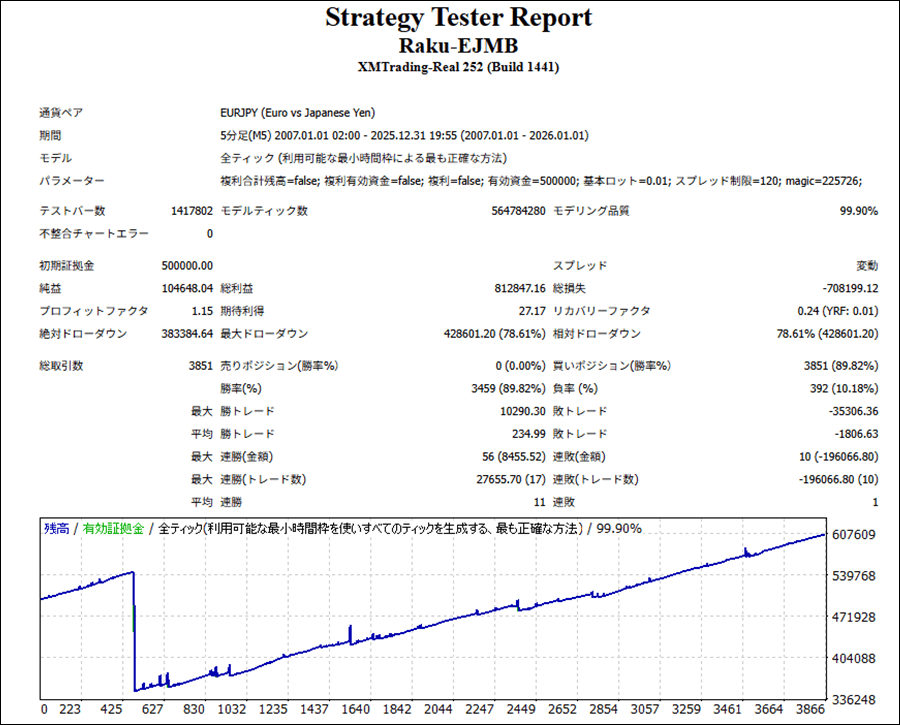Image resolution: width=900 pixels, height=725 pixels.
Task: Click the 812847.16 gross profit value
Action: [x=520, y=288]
